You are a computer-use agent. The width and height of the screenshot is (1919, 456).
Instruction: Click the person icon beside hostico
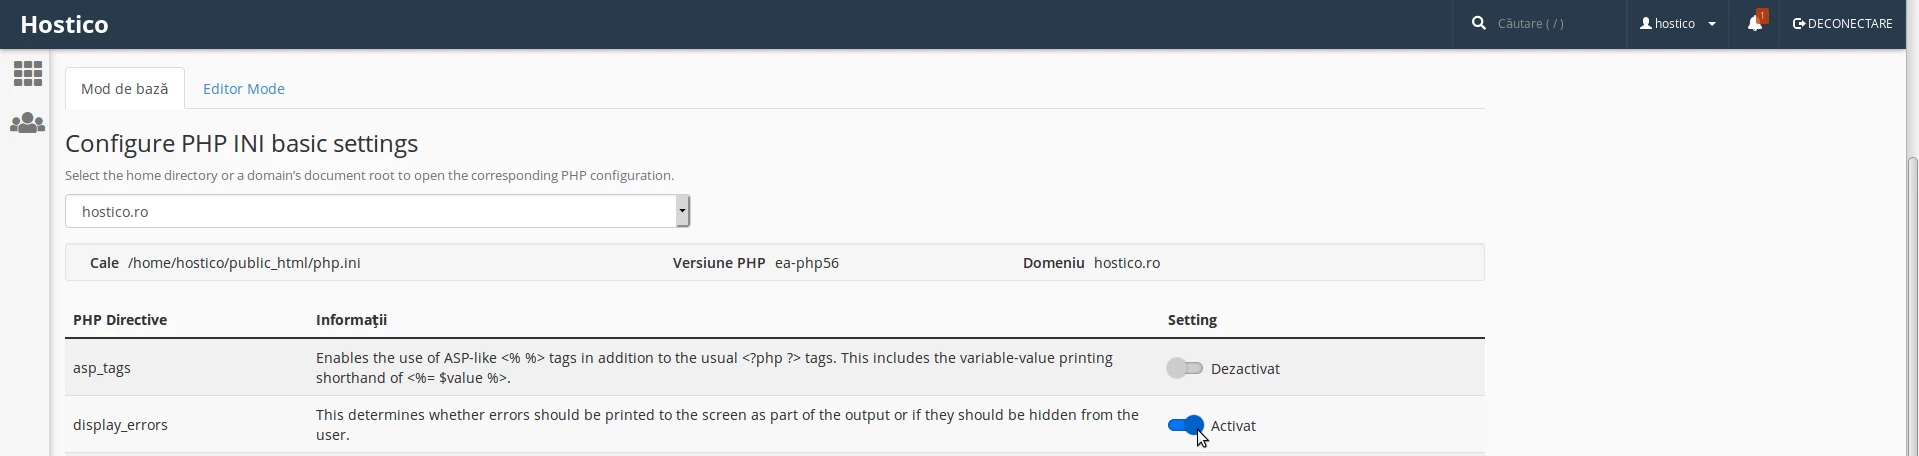1646,23
